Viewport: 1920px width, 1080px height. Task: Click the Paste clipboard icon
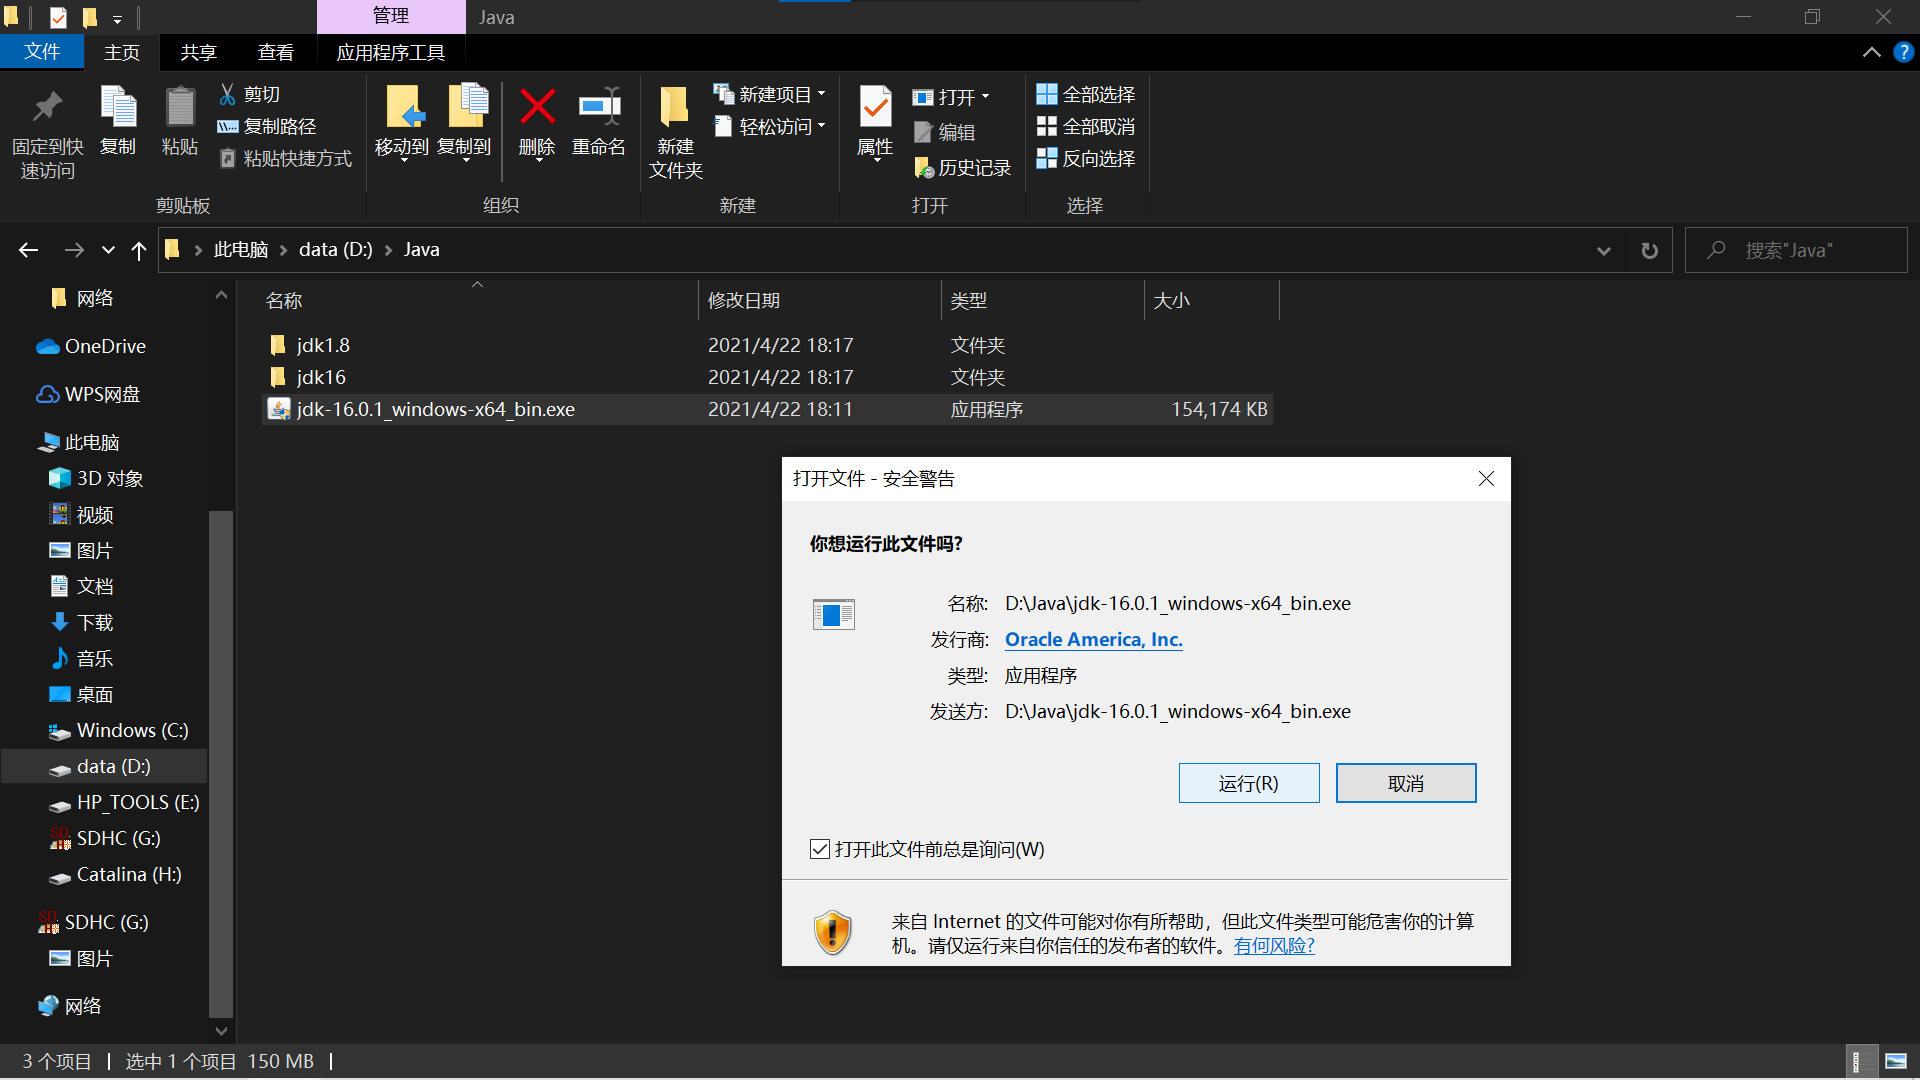point(180,107)
